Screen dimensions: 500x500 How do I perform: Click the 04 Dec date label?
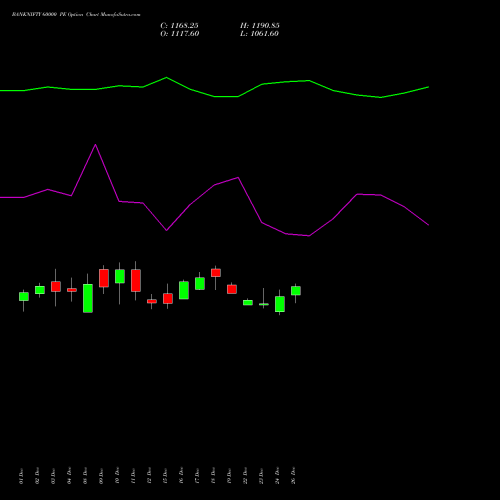(x=69, y=476)
